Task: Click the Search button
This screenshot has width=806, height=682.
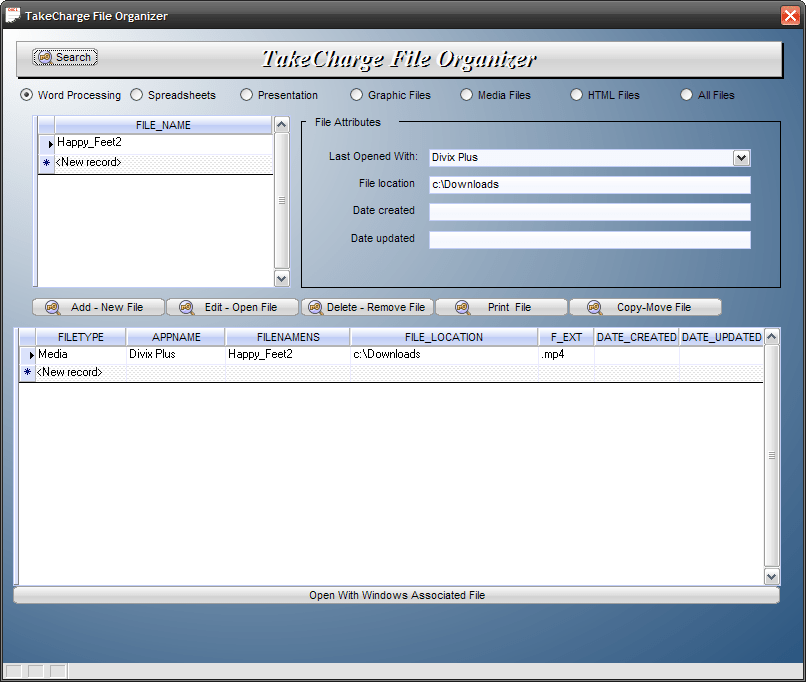Action: (64, 57)
